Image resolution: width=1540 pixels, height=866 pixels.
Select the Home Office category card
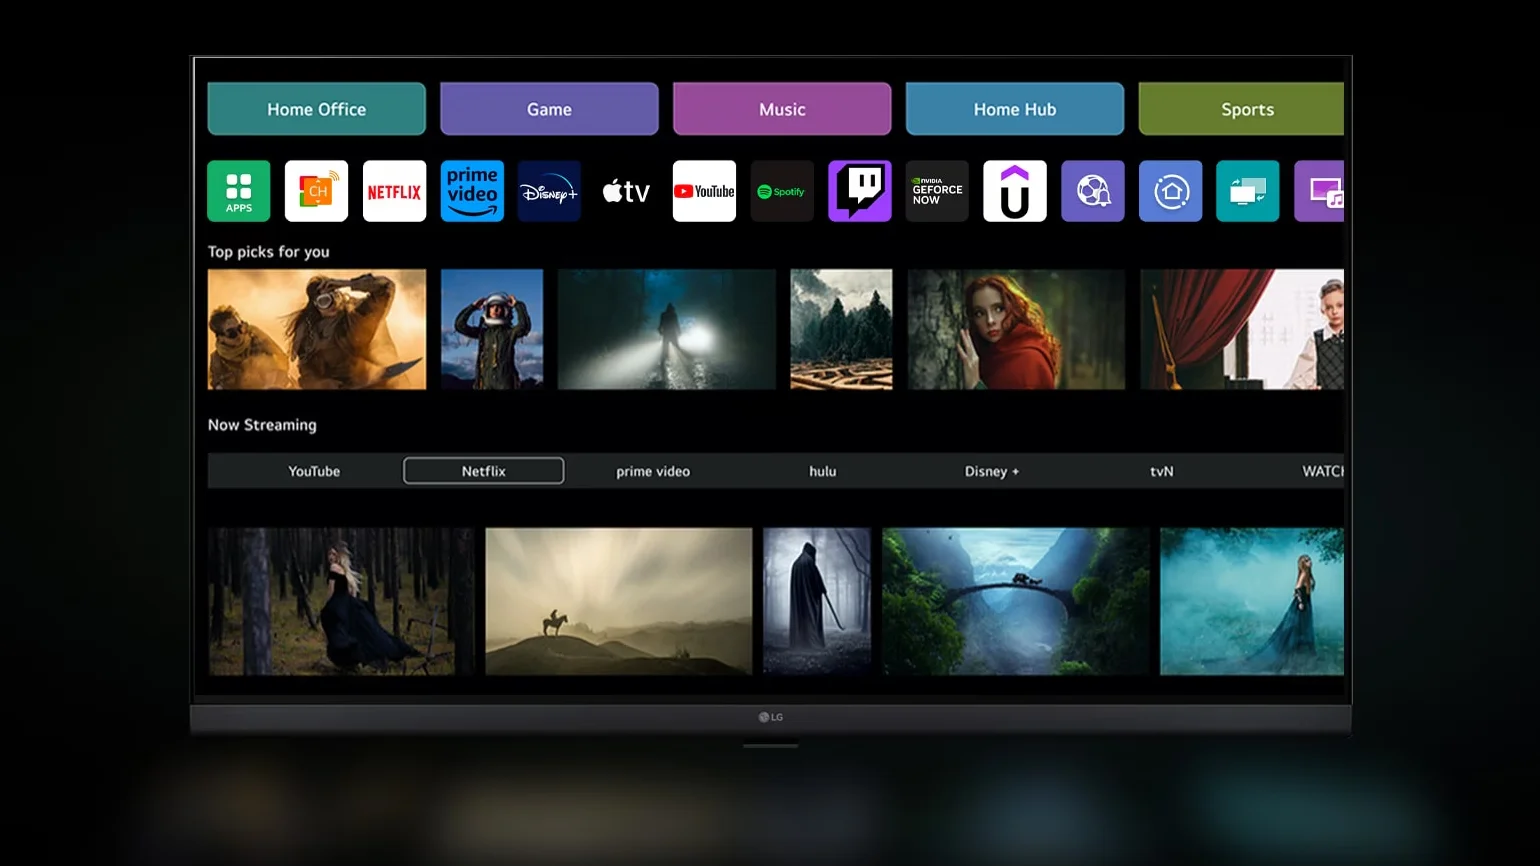[316, 109]
